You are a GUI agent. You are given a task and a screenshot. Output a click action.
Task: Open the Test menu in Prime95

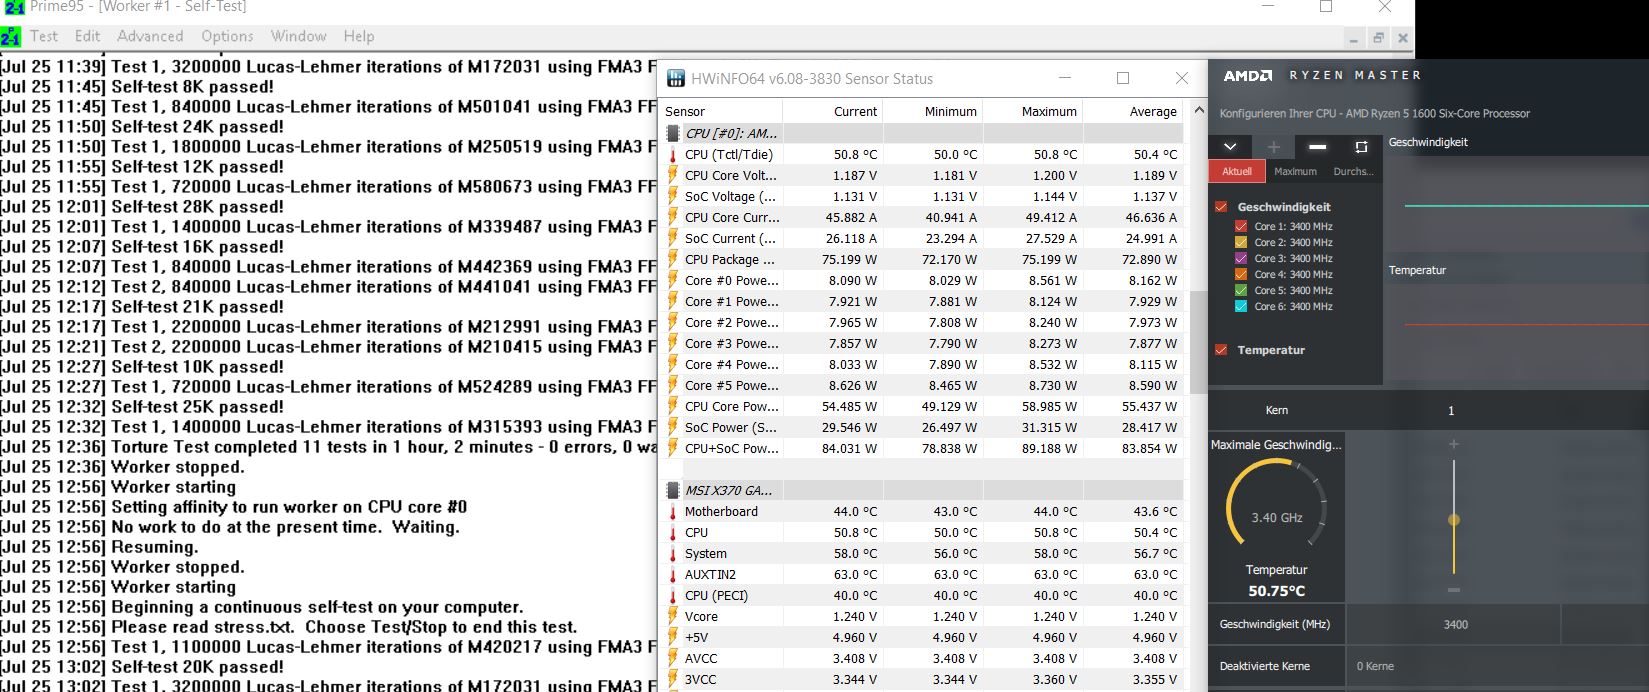pyautogui.click(x=44, y=36)
